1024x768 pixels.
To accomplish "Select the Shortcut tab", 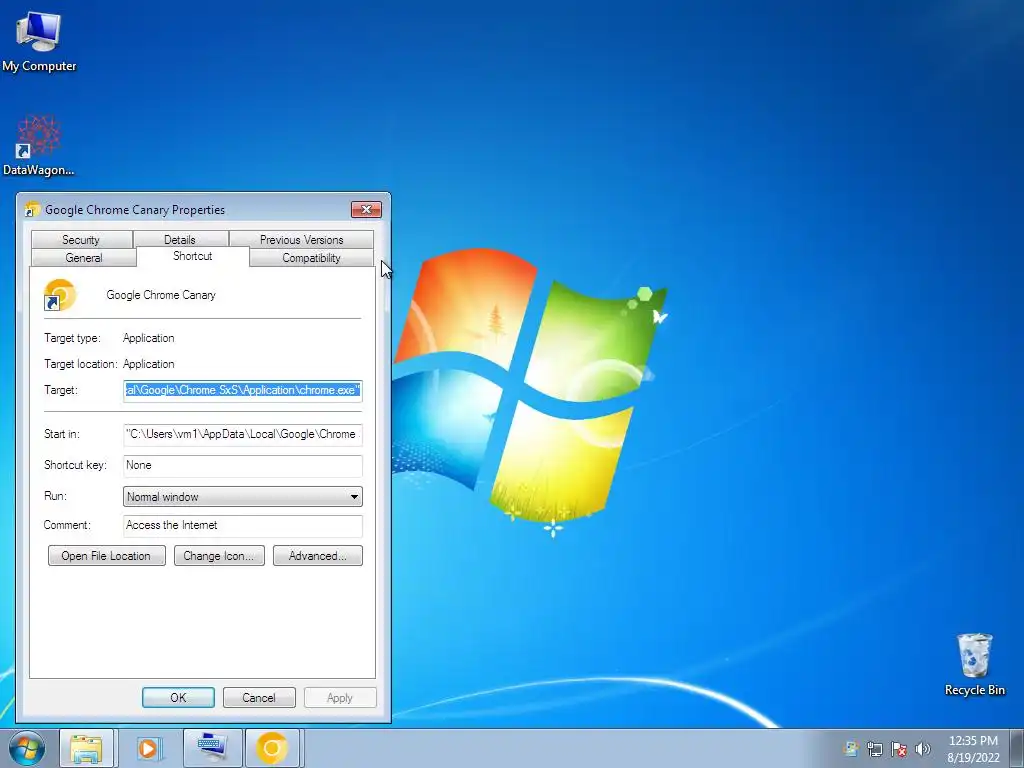I will tap(193, 256).
